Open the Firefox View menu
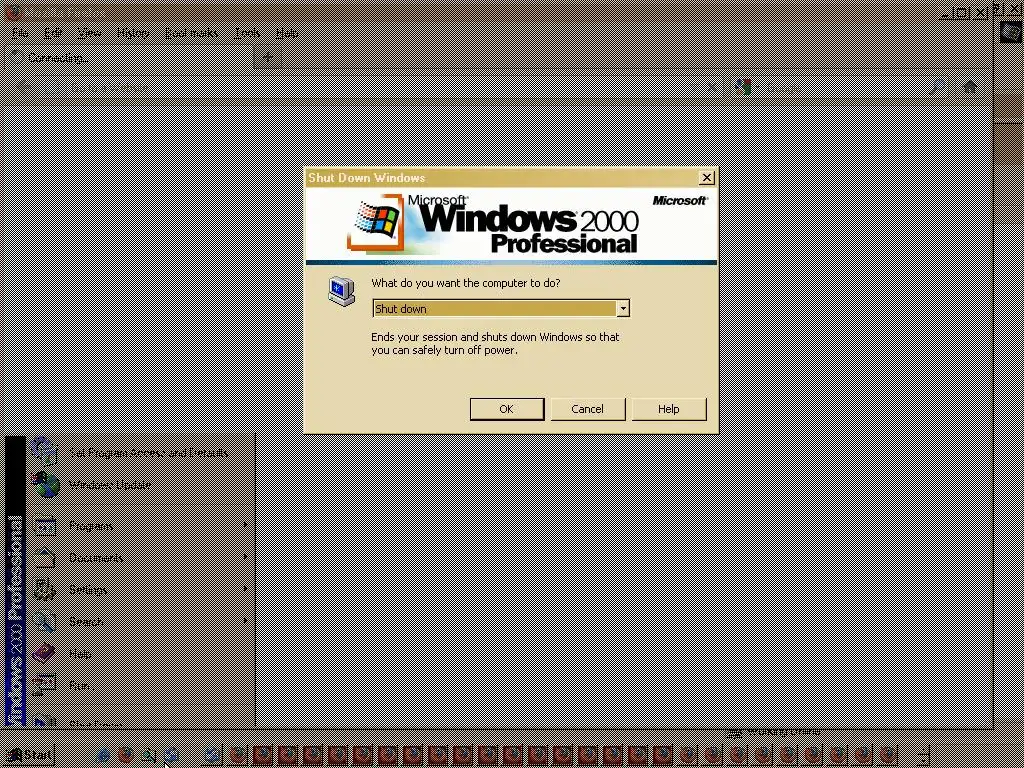This screenshot has height=768, width=1024. coord(89,33)
